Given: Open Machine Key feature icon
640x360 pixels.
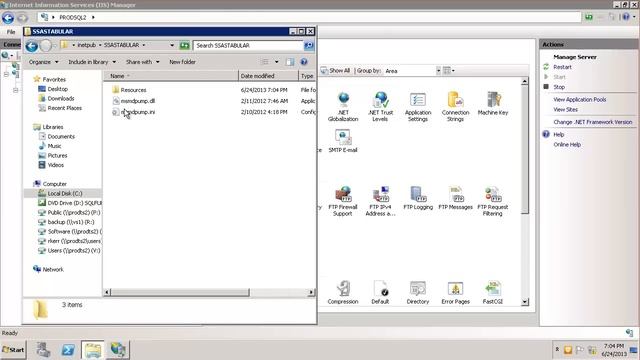Looking at the screenshot, I should [493, 104].
